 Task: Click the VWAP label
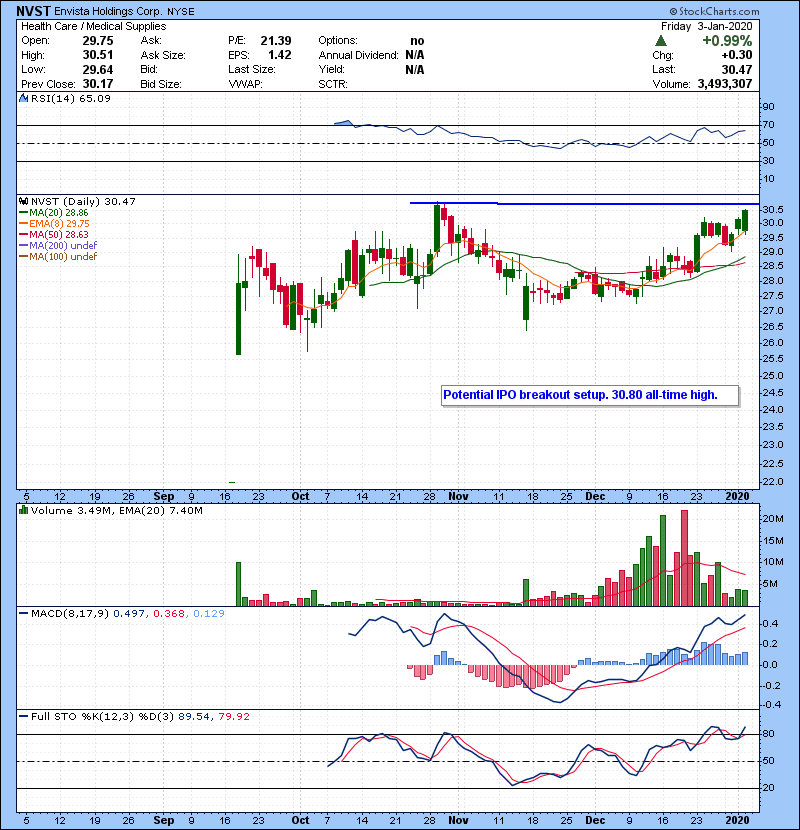(245, 84)
